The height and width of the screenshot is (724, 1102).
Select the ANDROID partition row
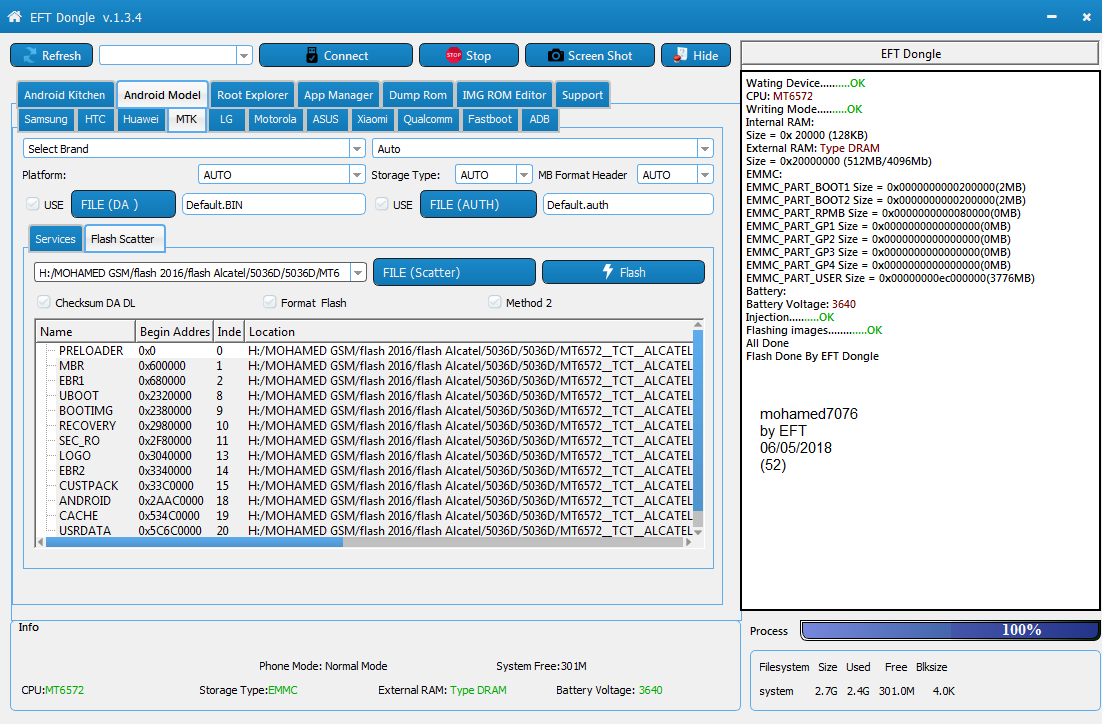tap(364, 500)
